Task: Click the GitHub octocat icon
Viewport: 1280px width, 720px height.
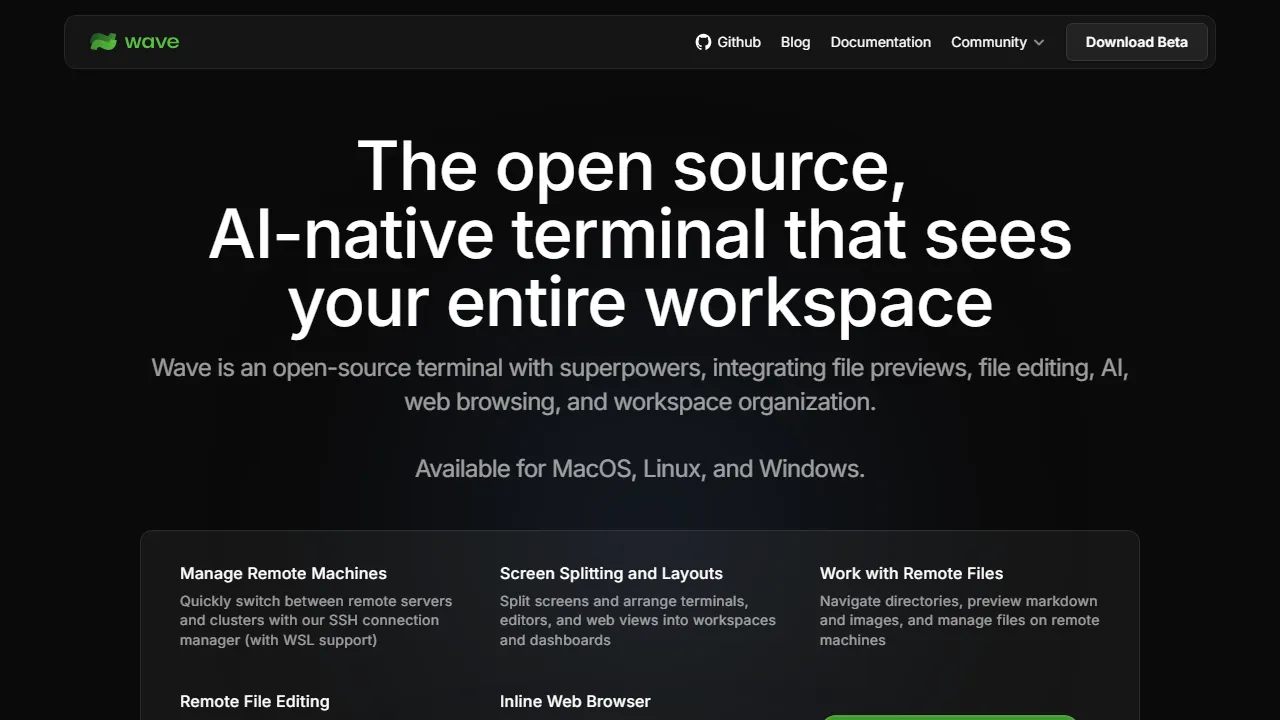Action: (703, 42)
